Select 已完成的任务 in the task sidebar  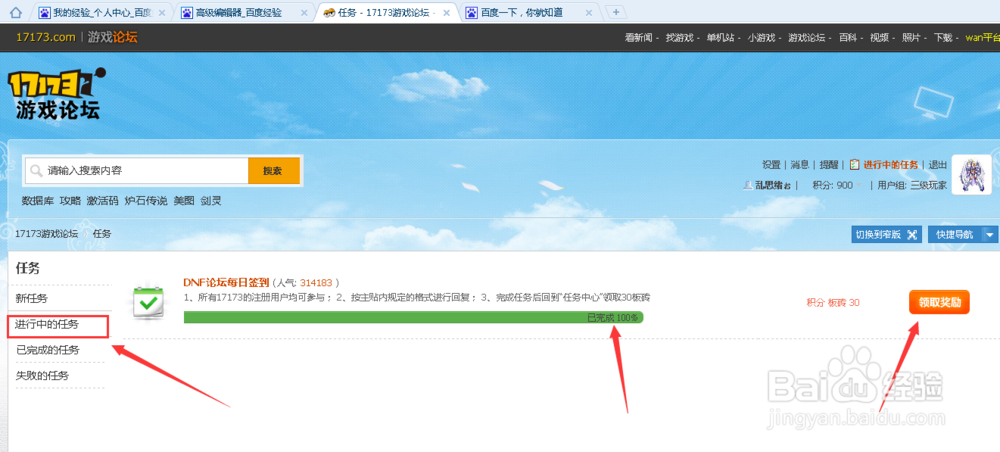click(x=48, y=350)
